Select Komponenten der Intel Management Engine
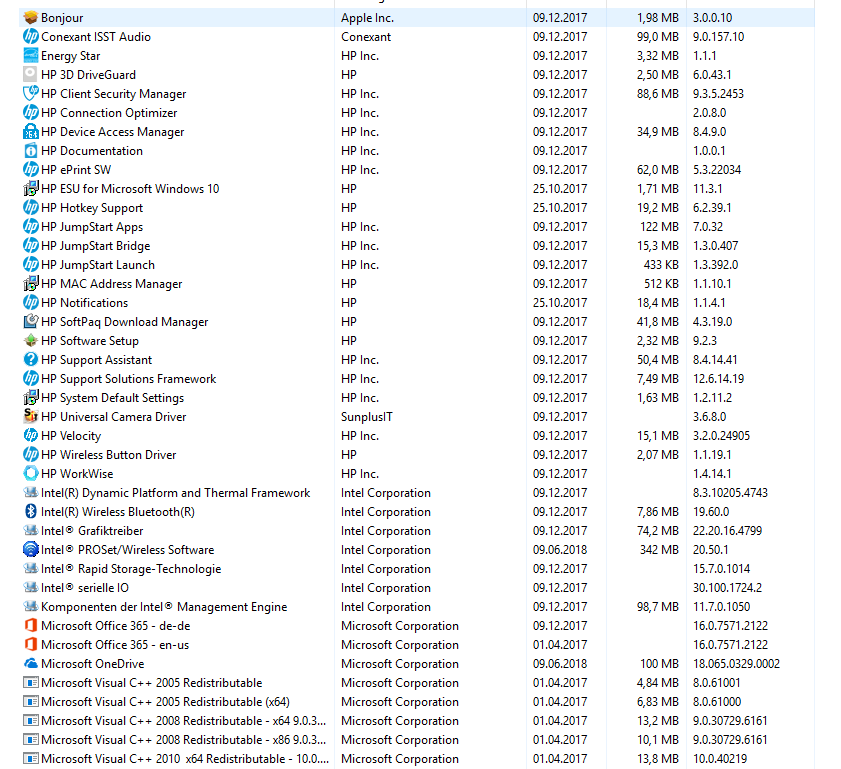This screenshot has height=769, width=841. tap(417, 607)
